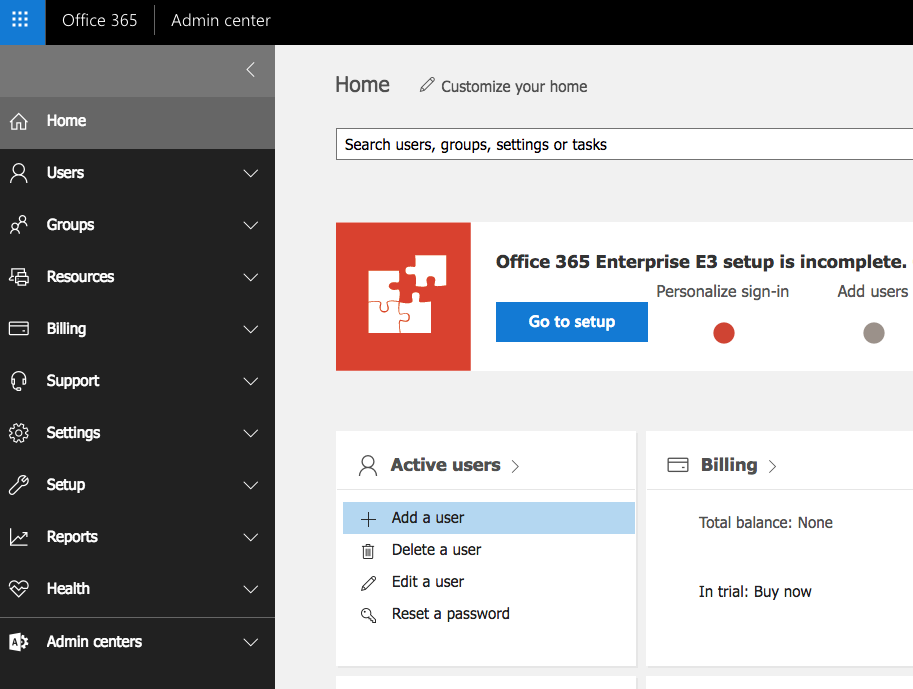Click the Support headset icon
This screenshot has width=913, height=689.
pyautogui.click(x=19, y=381)
